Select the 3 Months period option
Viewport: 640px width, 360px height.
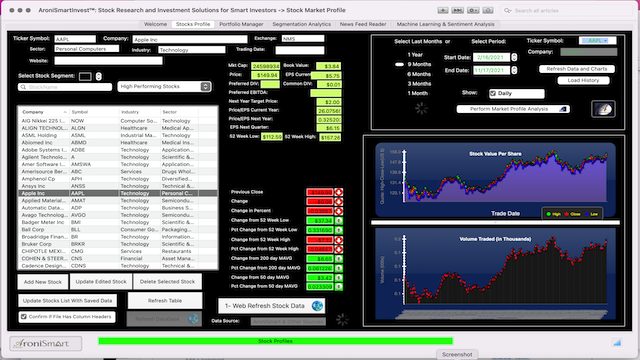coord(419,84)
